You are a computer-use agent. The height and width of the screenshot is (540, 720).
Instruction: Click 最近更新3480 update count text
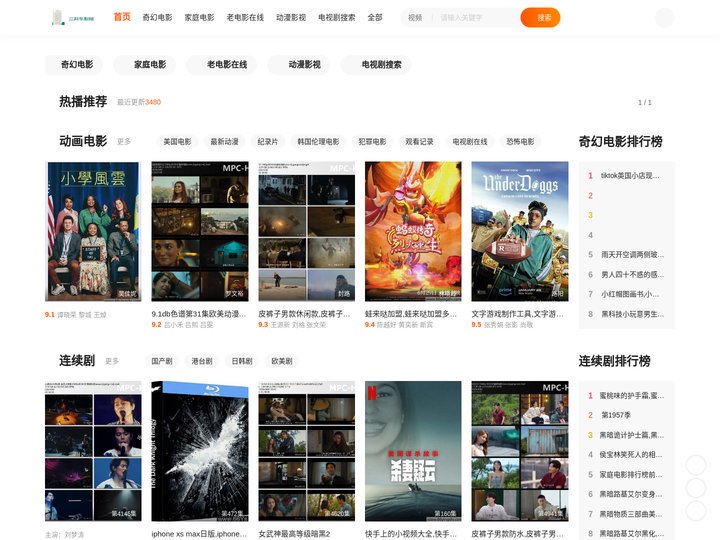pos(139,102)
